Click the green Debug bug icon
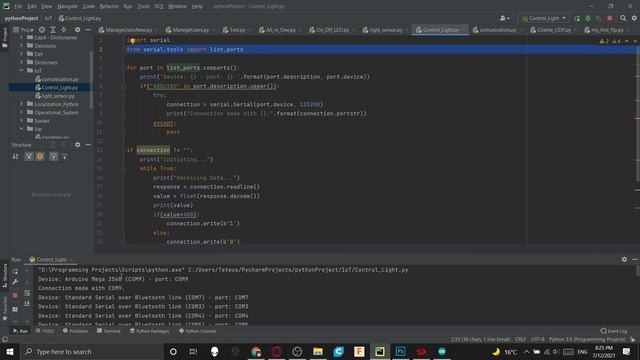 click(588, 18)
